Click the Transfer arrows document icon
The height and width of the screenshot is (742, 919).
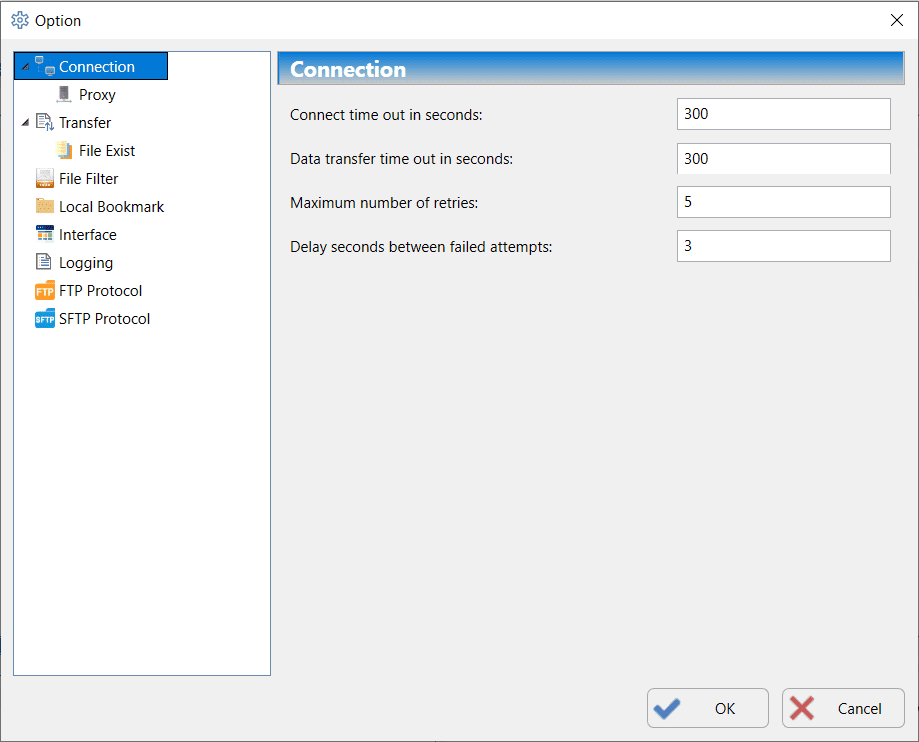(44, 123)
